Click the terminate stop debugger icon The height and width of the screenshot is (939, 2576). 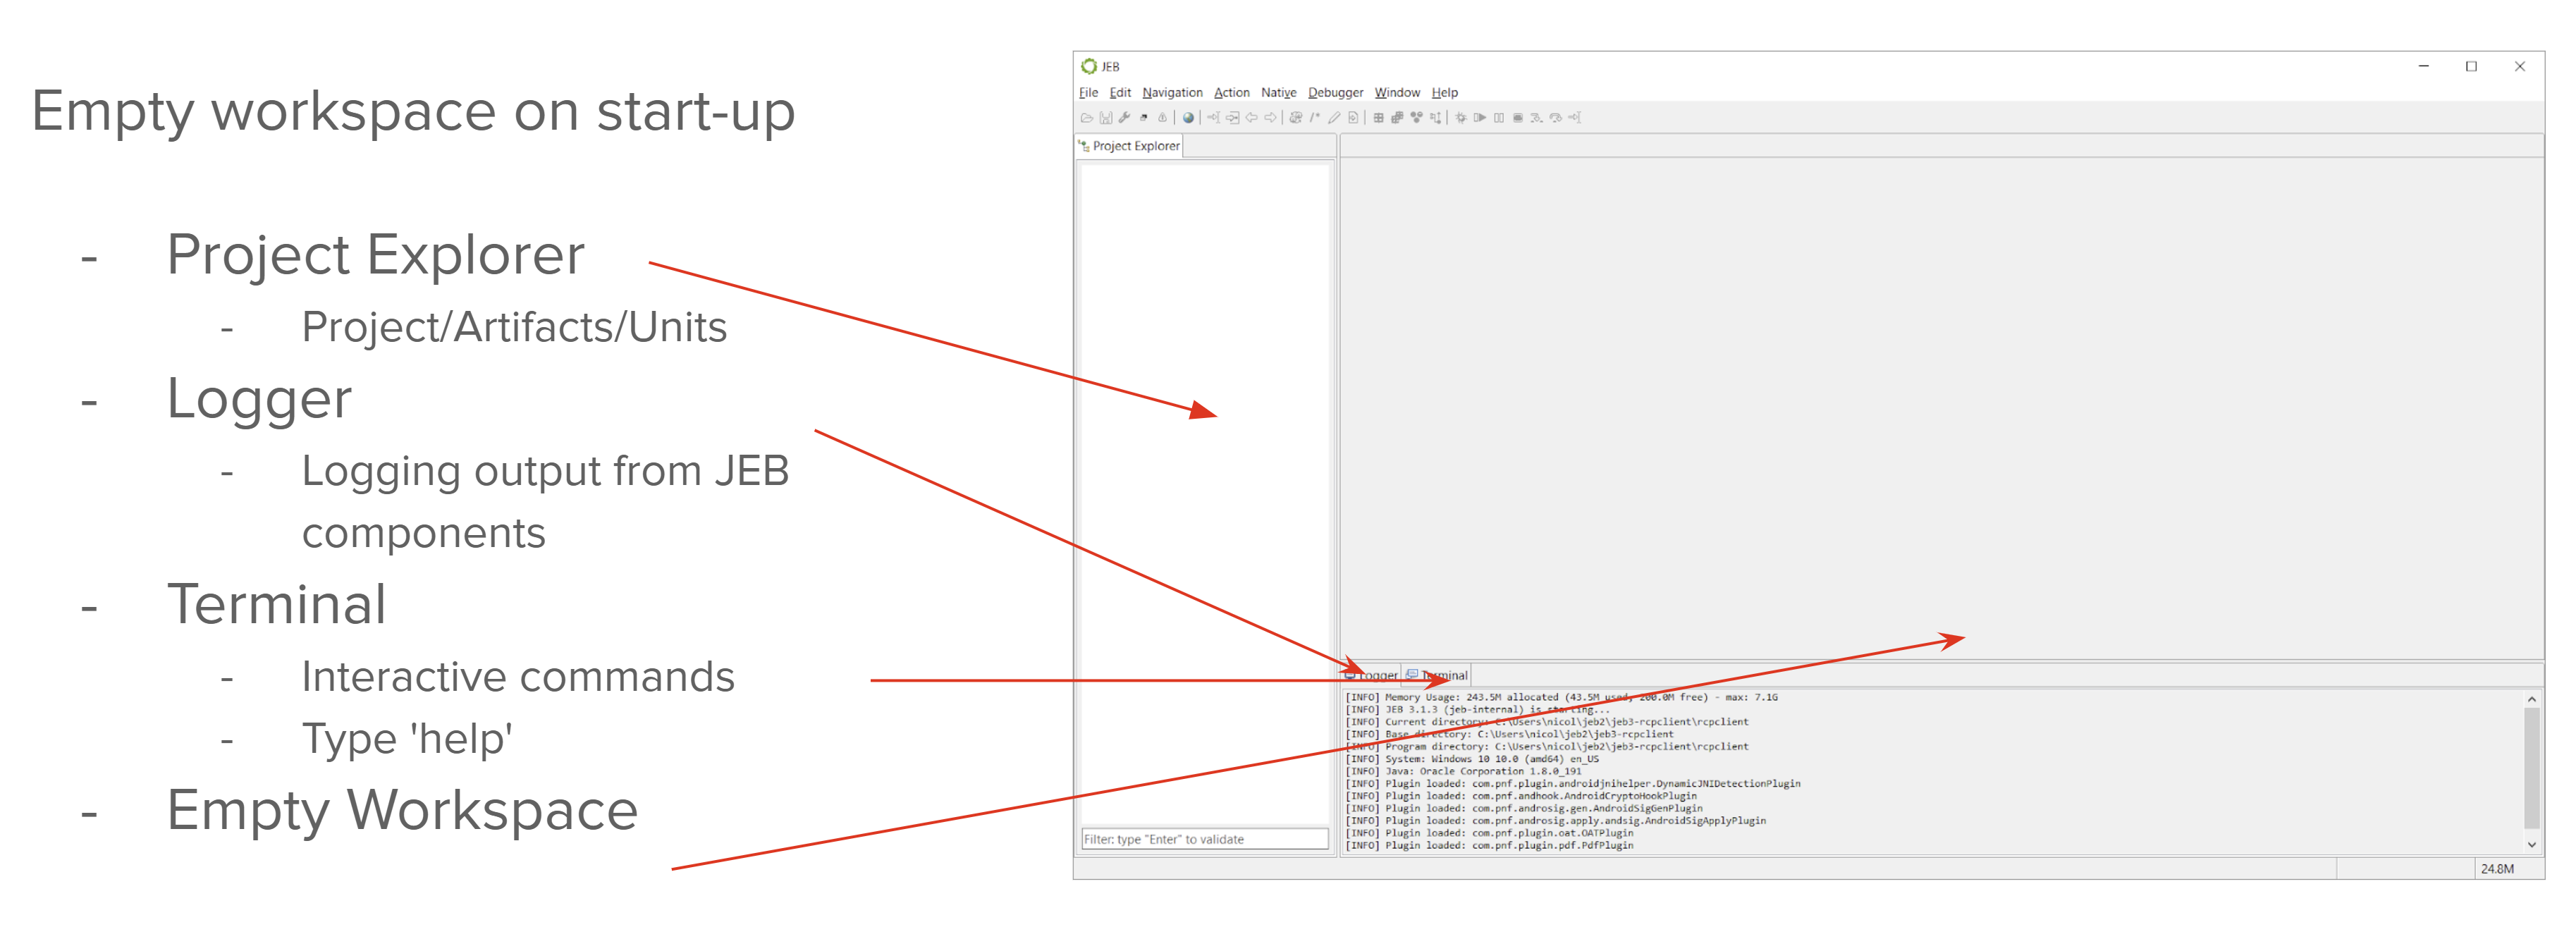(x=1518, y=118)
